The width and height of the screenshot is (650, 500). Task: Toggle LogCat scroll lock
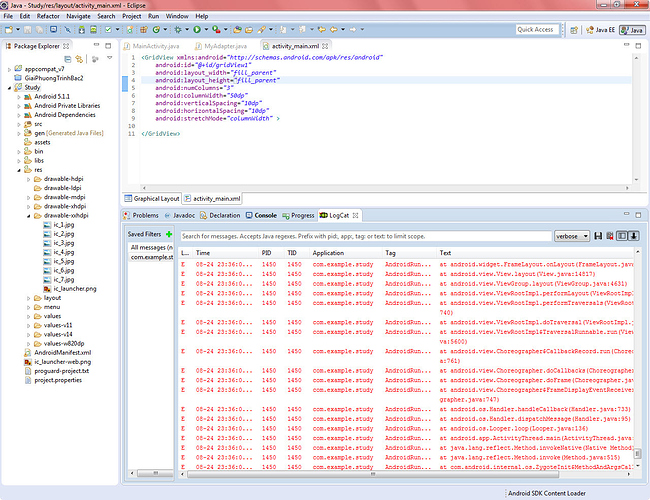[633, 236]
